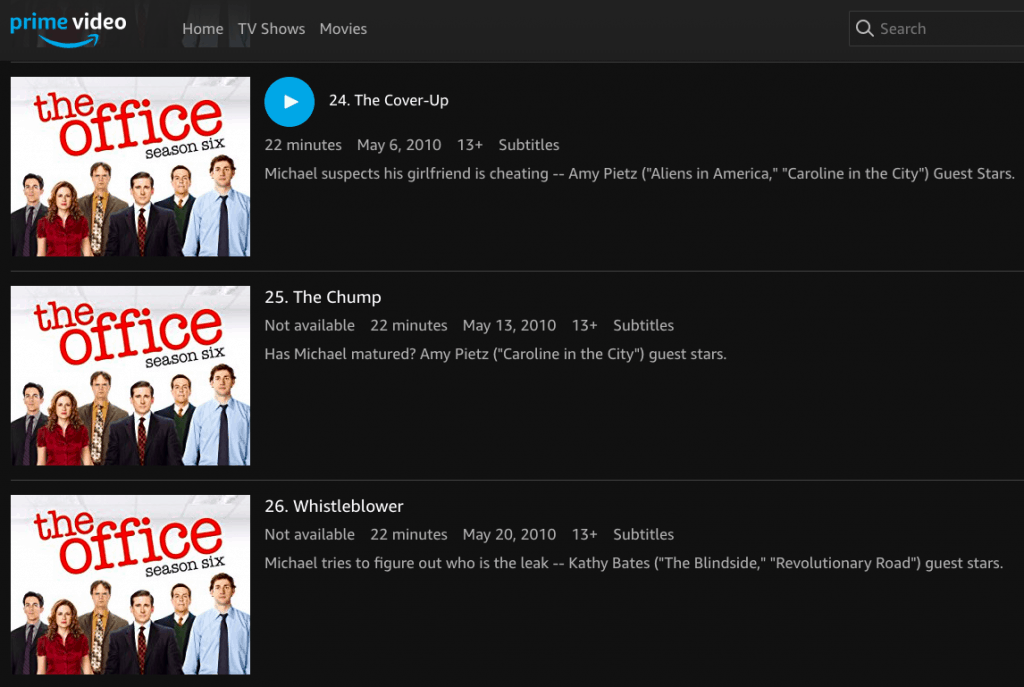Click Subtitles label for The Chump
Image resolution: width=1024 pixels, height=687 pixels.
[x=643, y=325]
